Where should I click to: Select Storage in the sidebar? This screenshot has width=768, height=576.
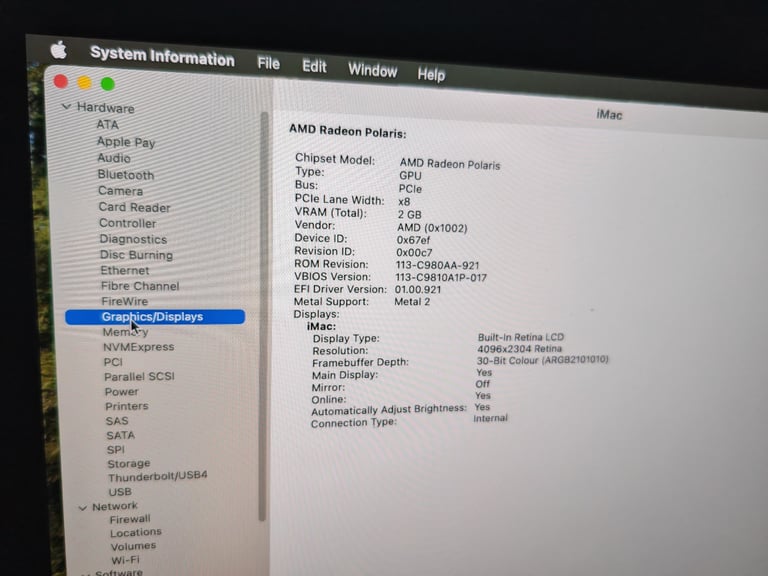[x=129, y=463]
